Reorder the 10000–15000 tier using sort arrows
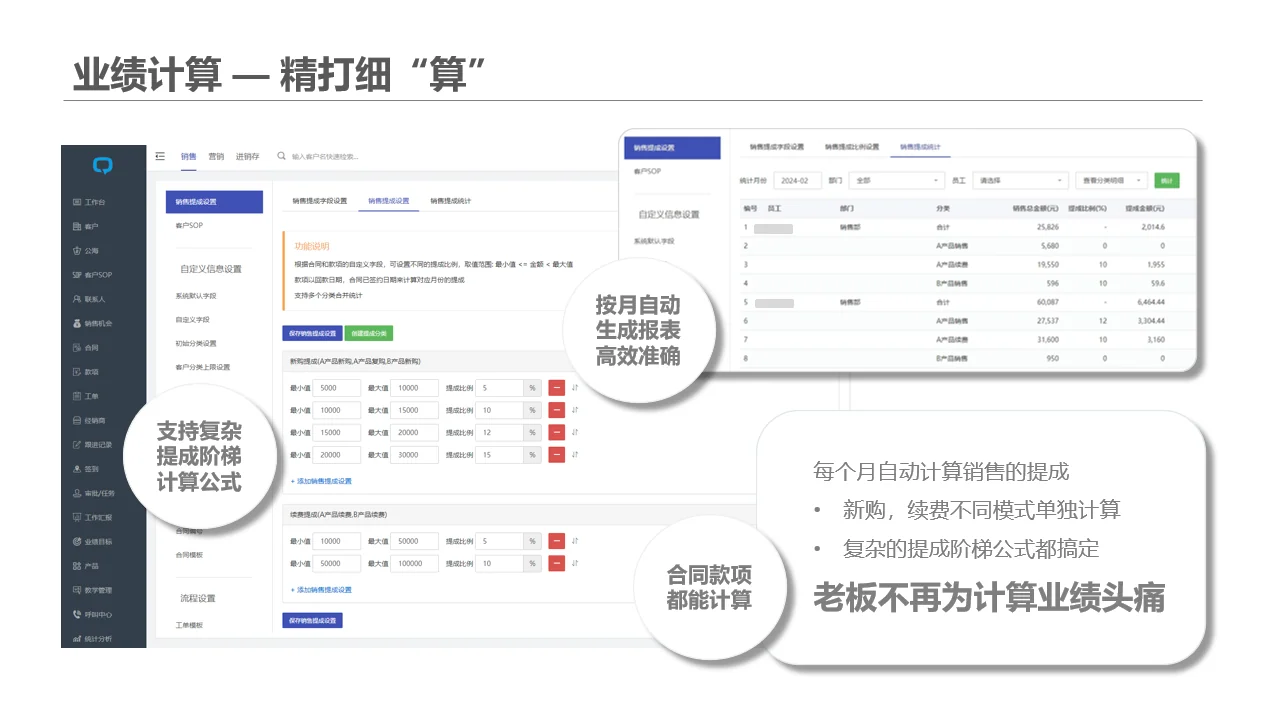The width and height of the screenshot is (1265, 702). point(575,410)
